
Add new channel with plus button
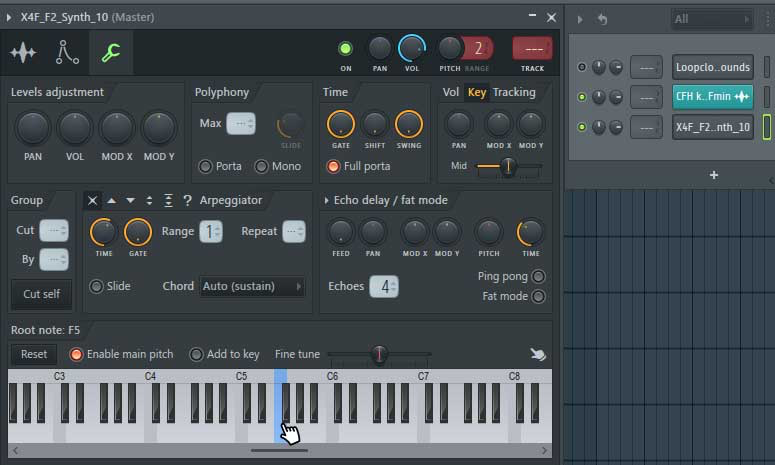click(713, 175)
